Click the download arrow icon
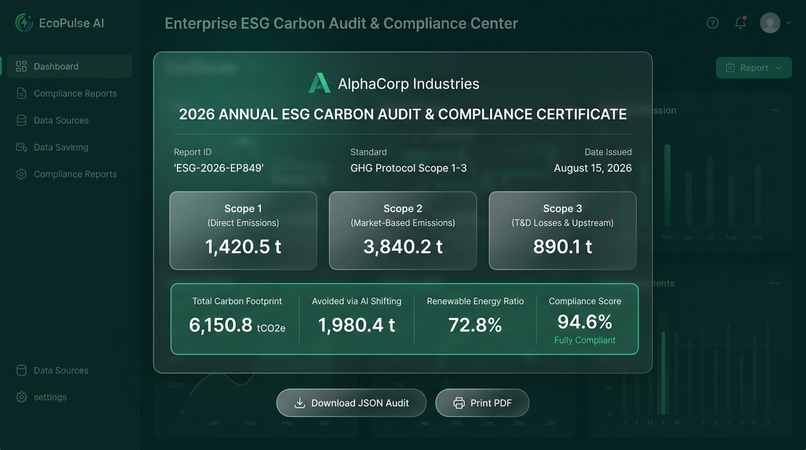Screen dimensions: 806x450 coord(300,403)
